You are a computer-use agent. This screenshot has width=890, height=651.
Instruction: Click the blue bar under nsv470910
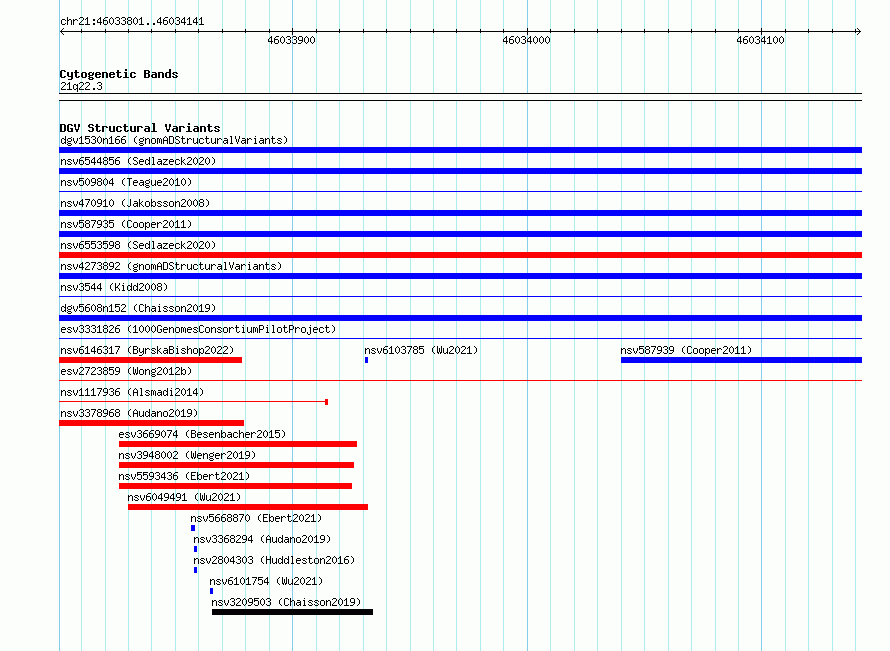click(x=460, y=213)
